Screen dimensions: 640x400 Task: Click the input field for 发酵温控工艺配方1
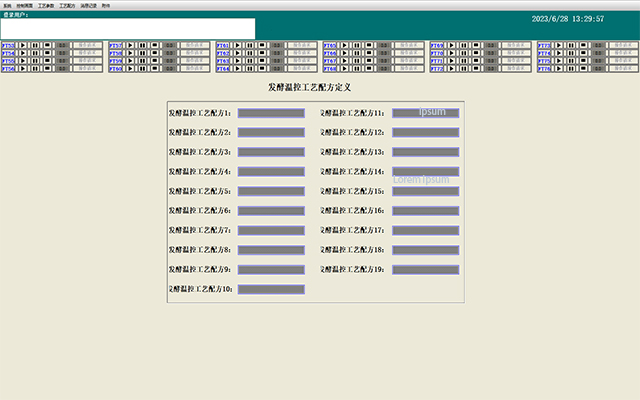(x=271, y=113)
